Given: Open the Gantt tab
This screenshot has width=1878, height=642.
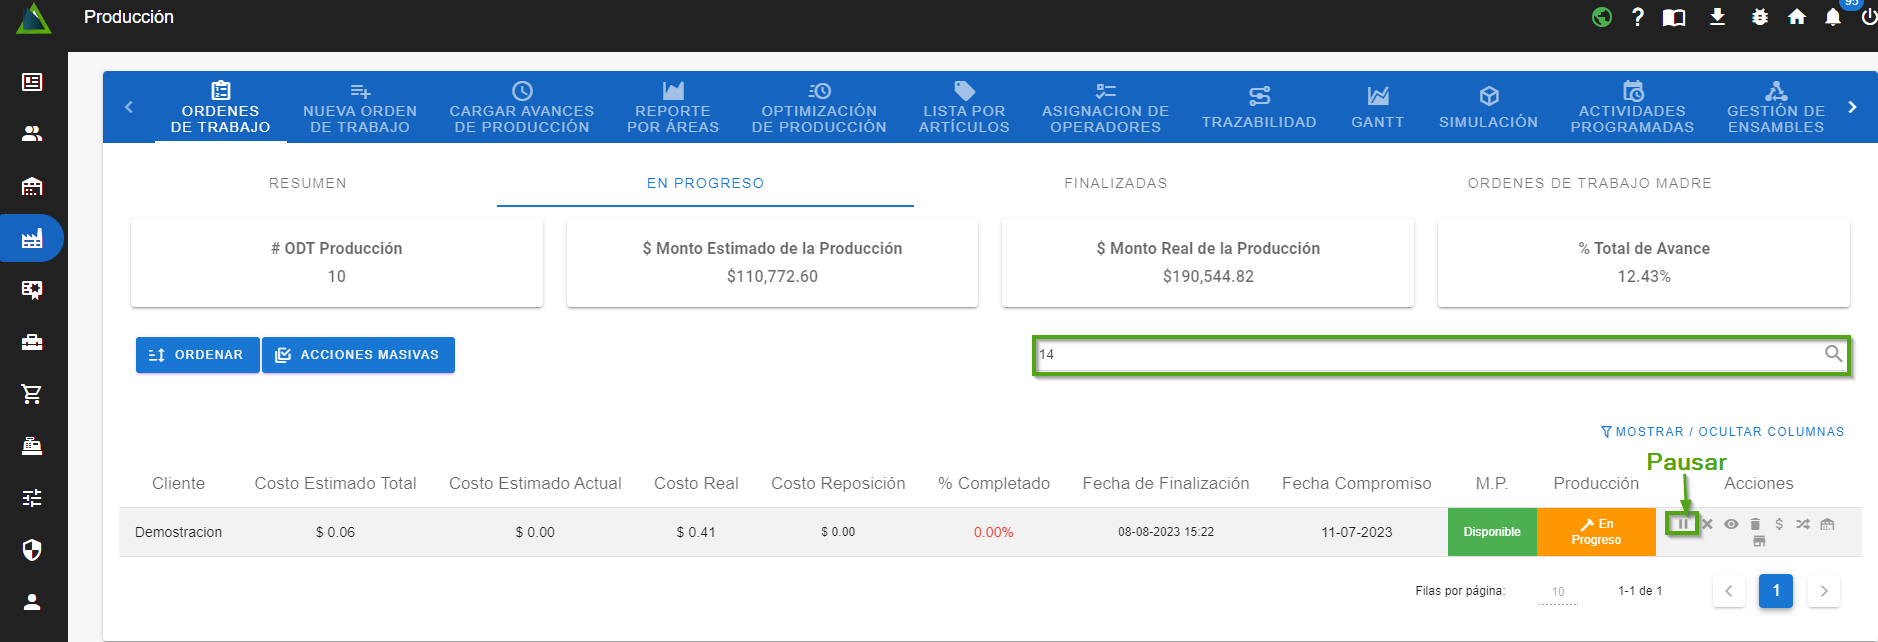Looking at the screenshot, I should [x=1377, y=107].
